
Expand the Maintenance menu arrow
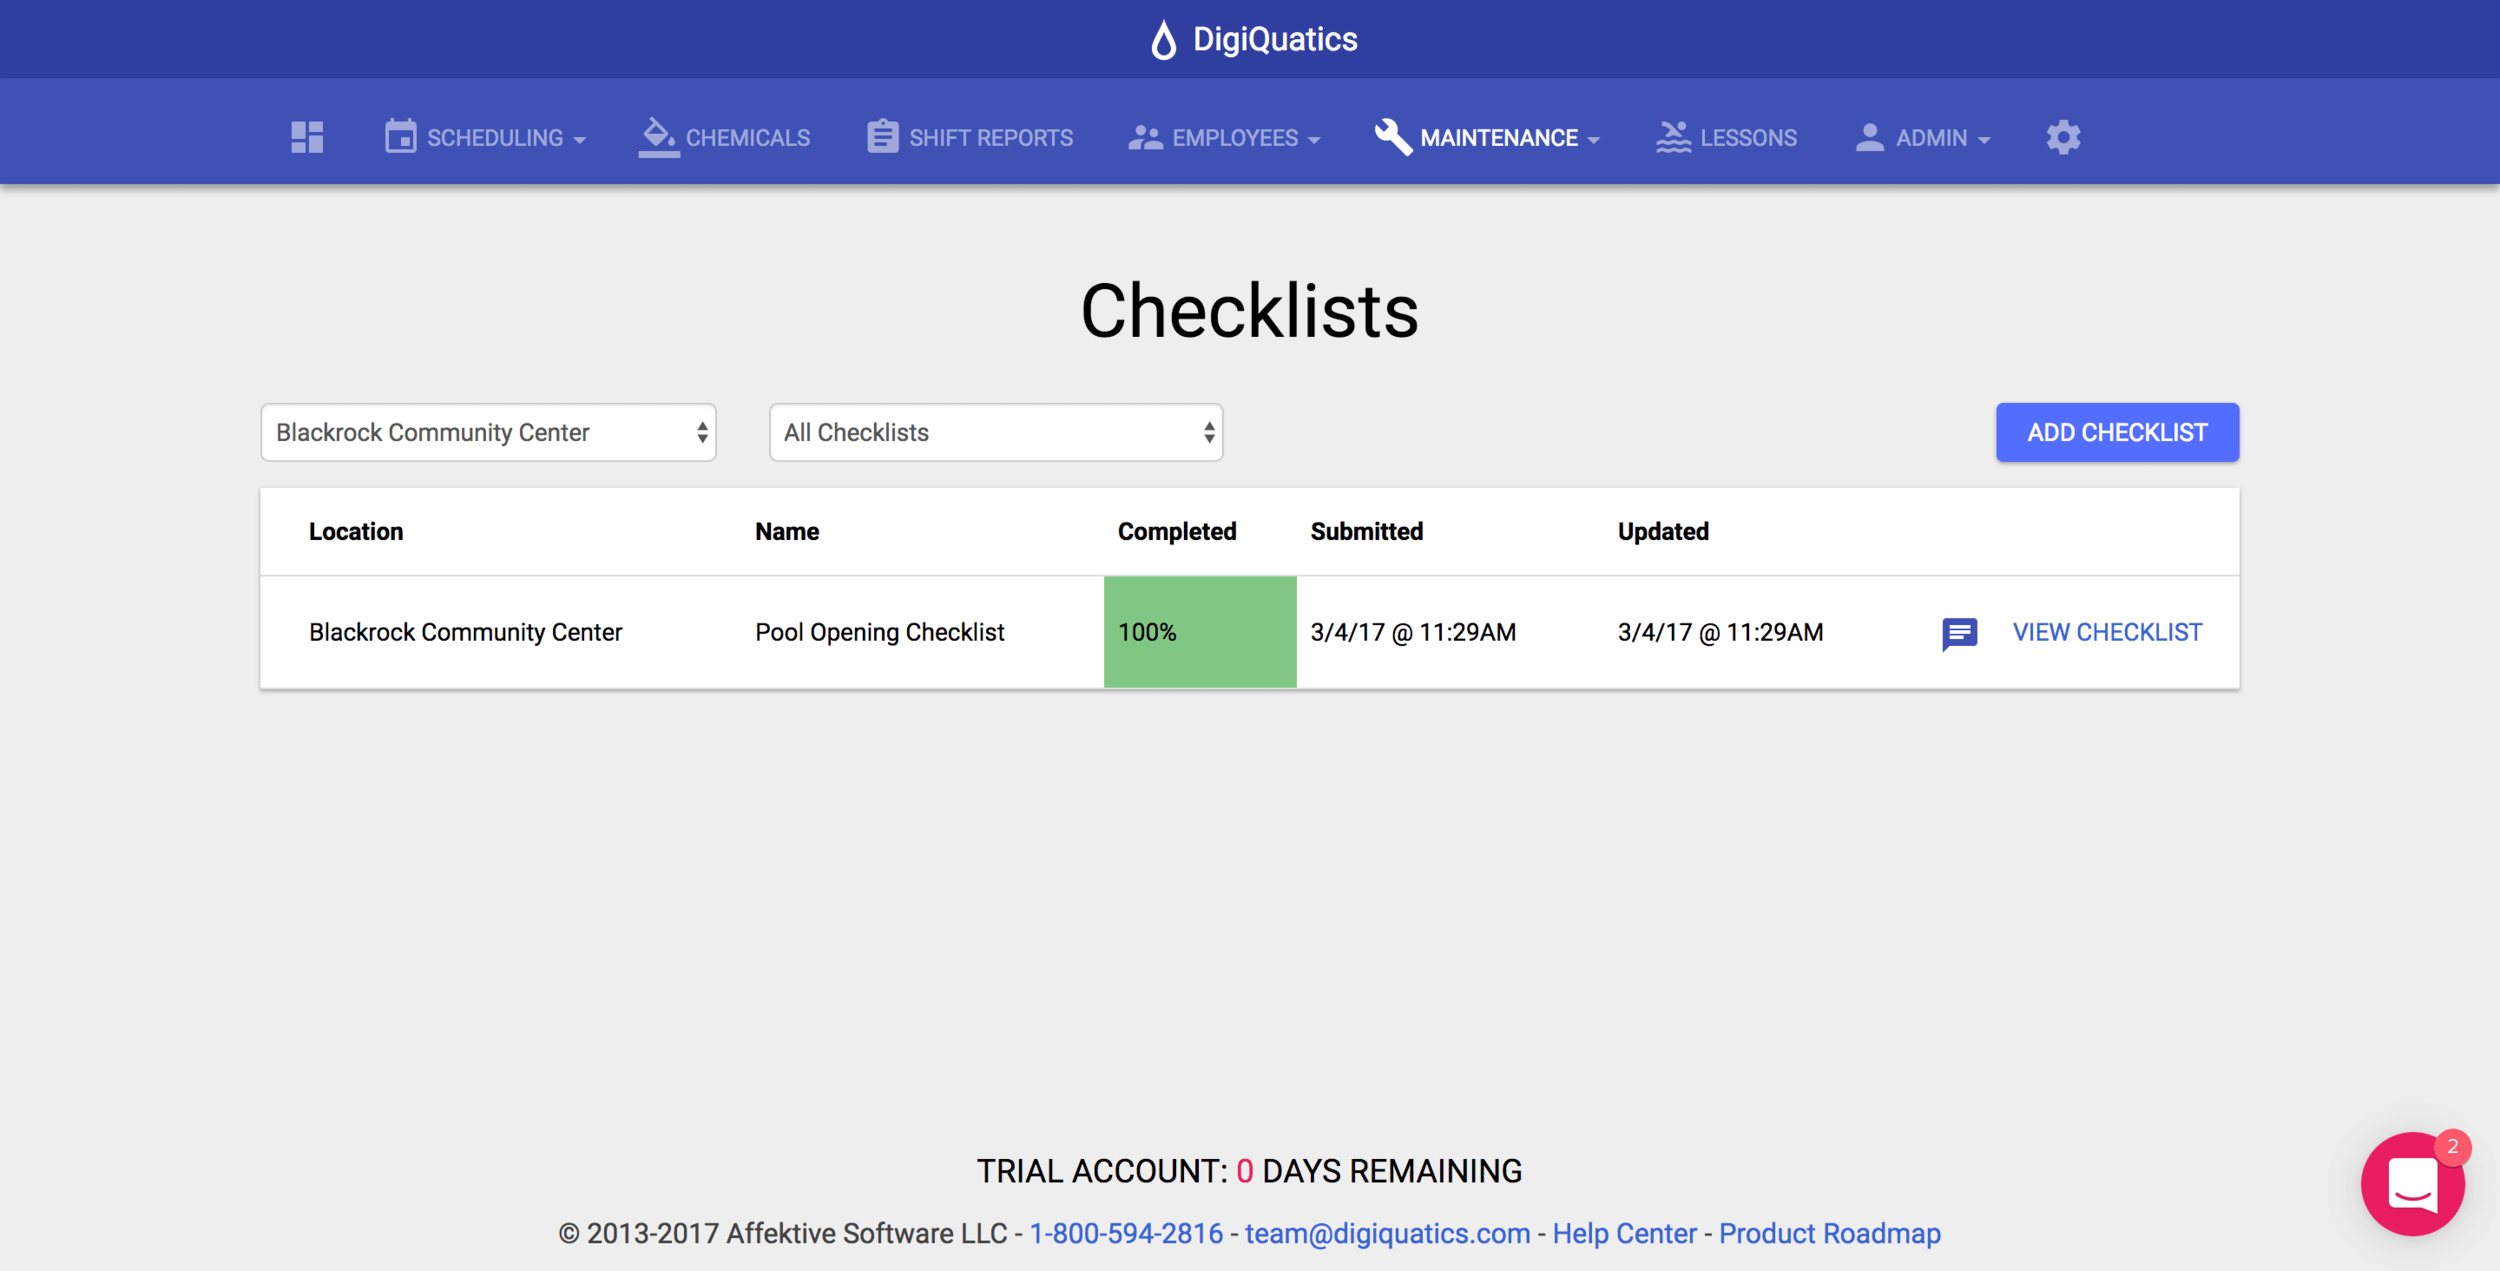coord(1593,140)
